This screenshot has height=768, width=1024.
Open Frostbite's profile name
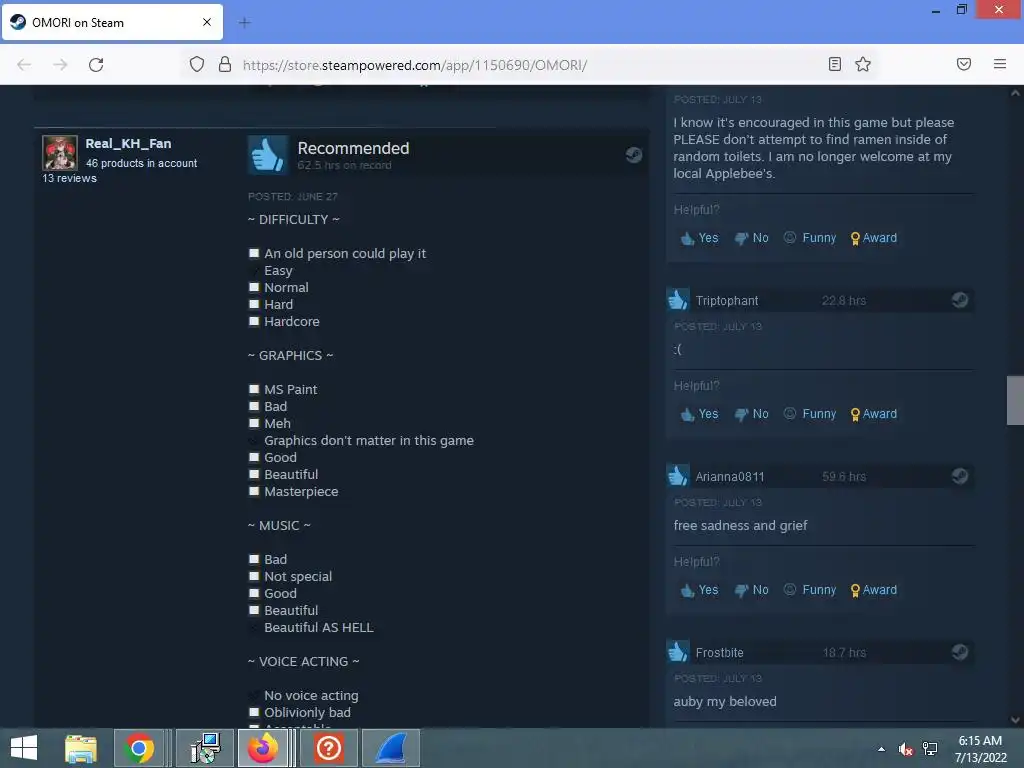point(719,653)
